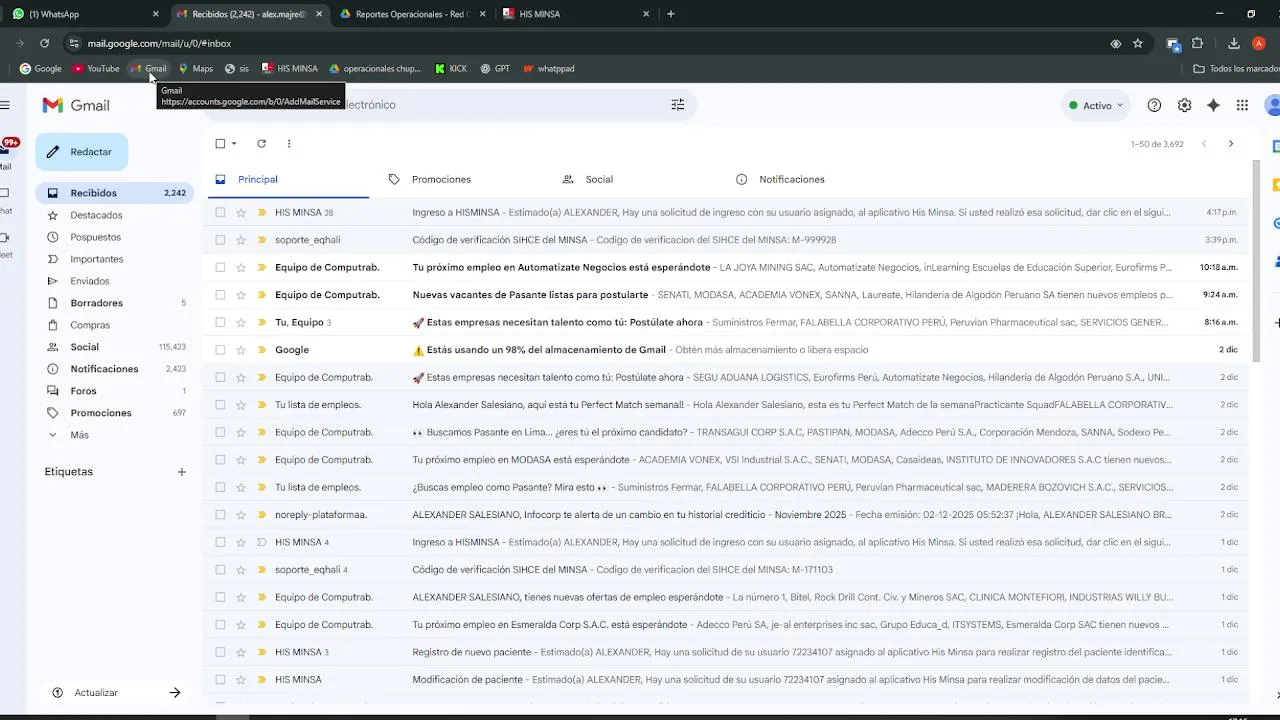The height and width of the screenshot is (720, 1280).
Task: Open select-all dropdown arrow
Action: 234,143
